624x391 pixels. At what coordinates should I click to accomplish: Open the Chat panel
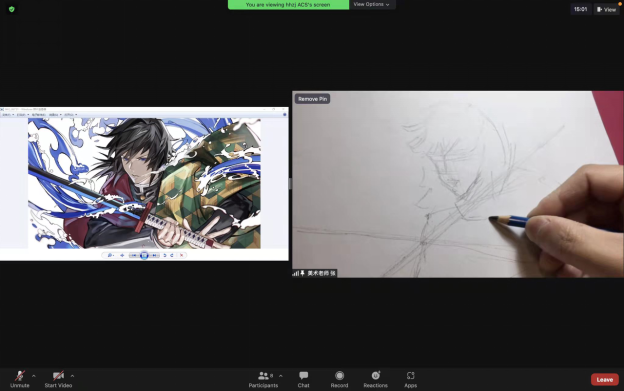click(x=304, y=379)
